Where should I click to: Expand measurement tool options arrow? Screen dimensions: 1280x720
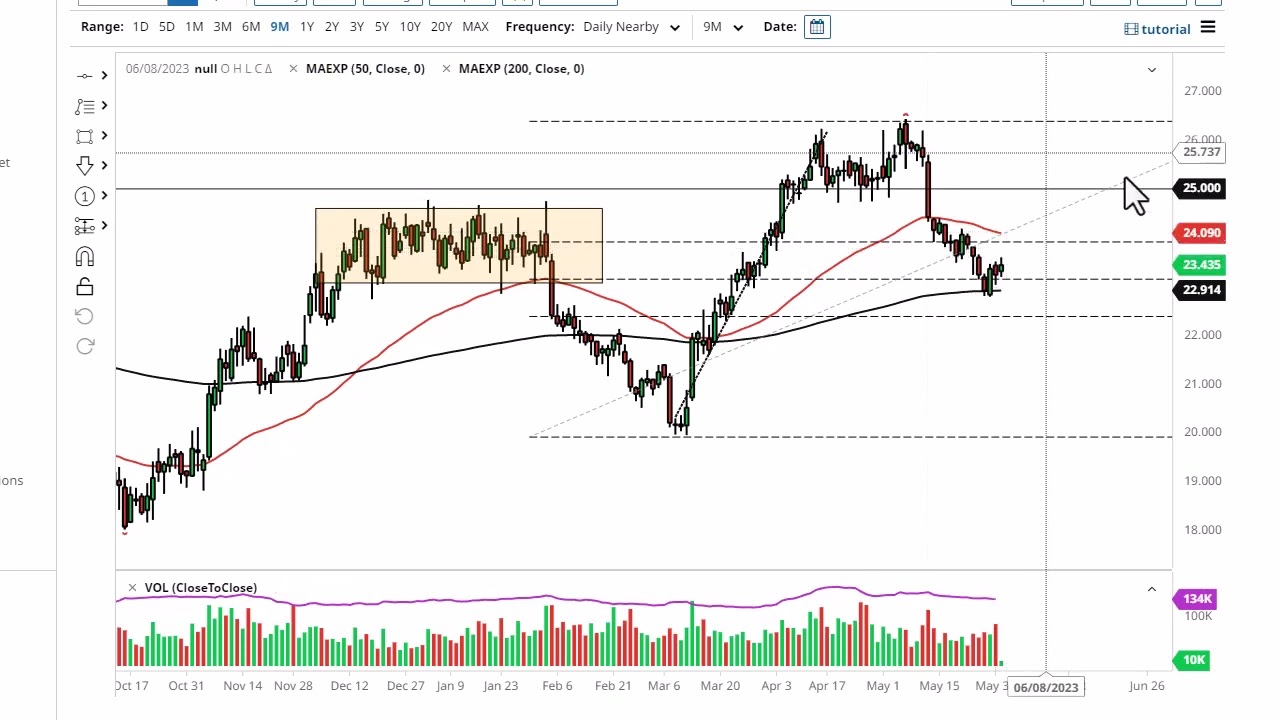coord(103,226)
